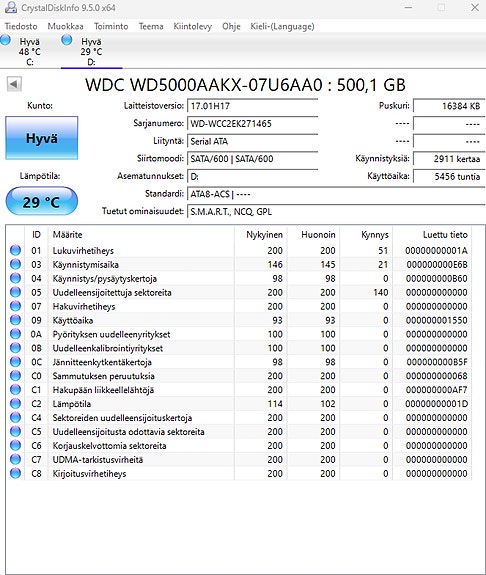Click the Tuetut ominaisuudet field
This screenshot has width=486, height=575.
click(336, 212)
